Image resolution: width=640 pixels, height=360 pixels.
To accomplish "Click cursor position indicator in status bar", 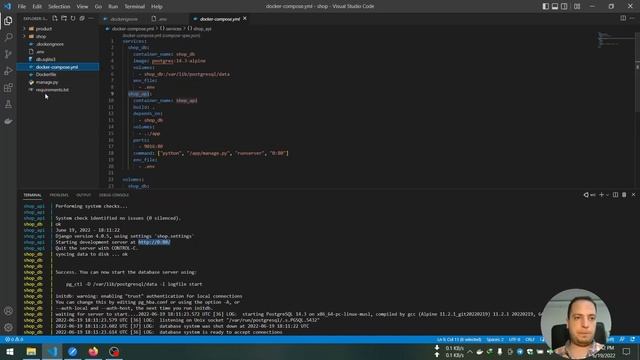I will tap(459, 340).
